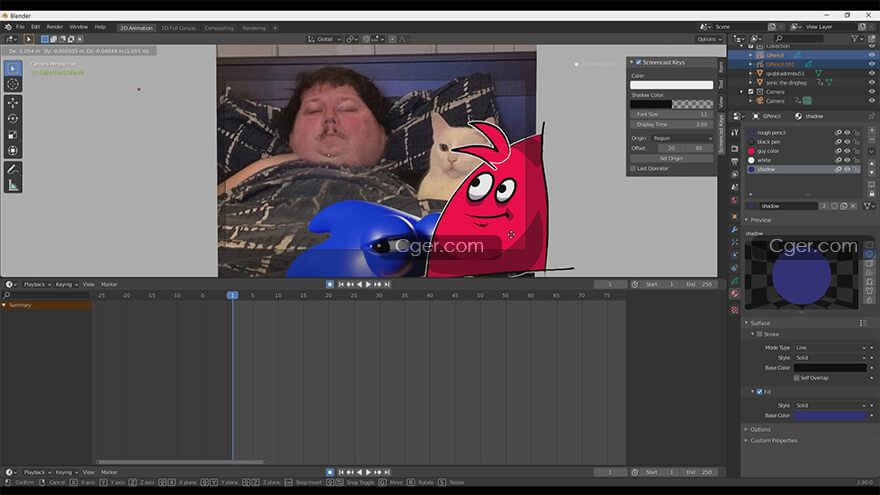Viewport: 880px width, 495px height.
Task: Open upper timeline Marker menu
Action: click(x=109, y=285)
